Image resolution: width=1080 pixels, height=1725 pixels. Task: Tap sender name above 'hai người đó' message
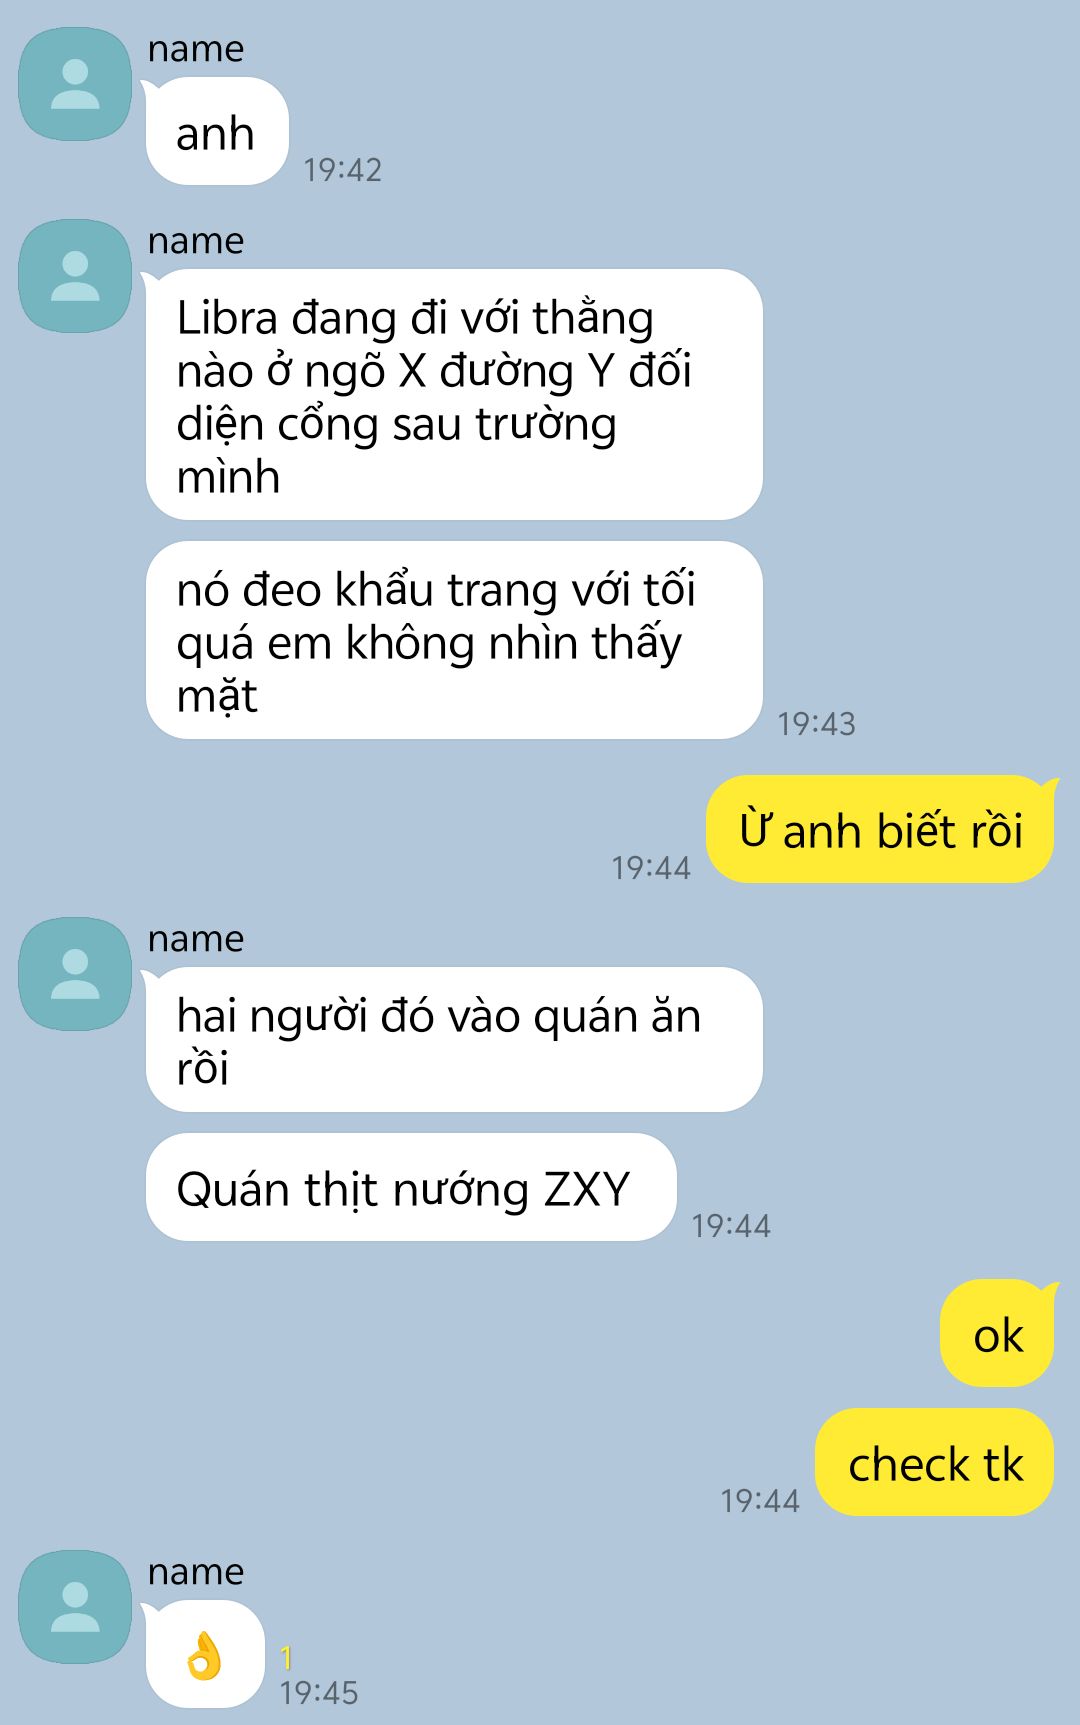click(x=196, y=939)
